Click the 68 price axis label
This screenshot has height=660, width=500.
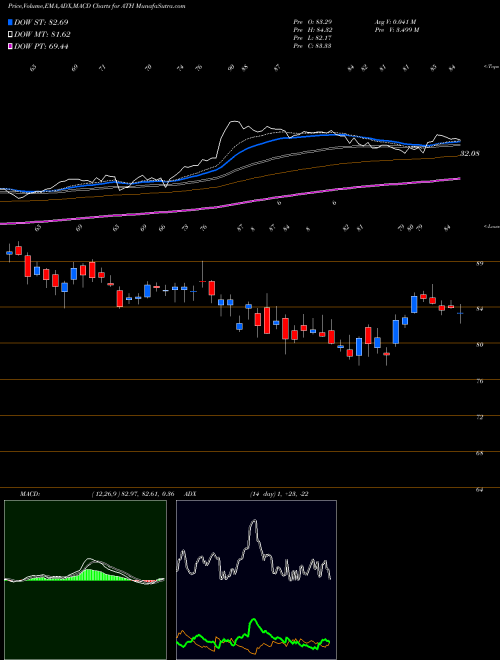pyautogui.click(x=481, y=454)
